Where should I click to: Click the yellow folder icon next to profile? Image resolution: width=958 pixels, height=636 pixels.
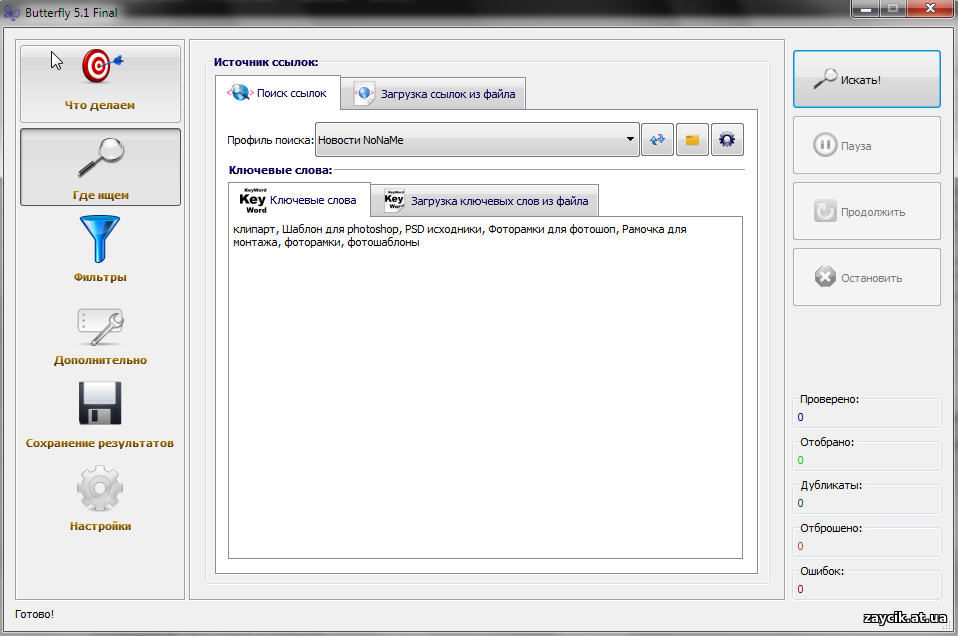tap(692, 140)
